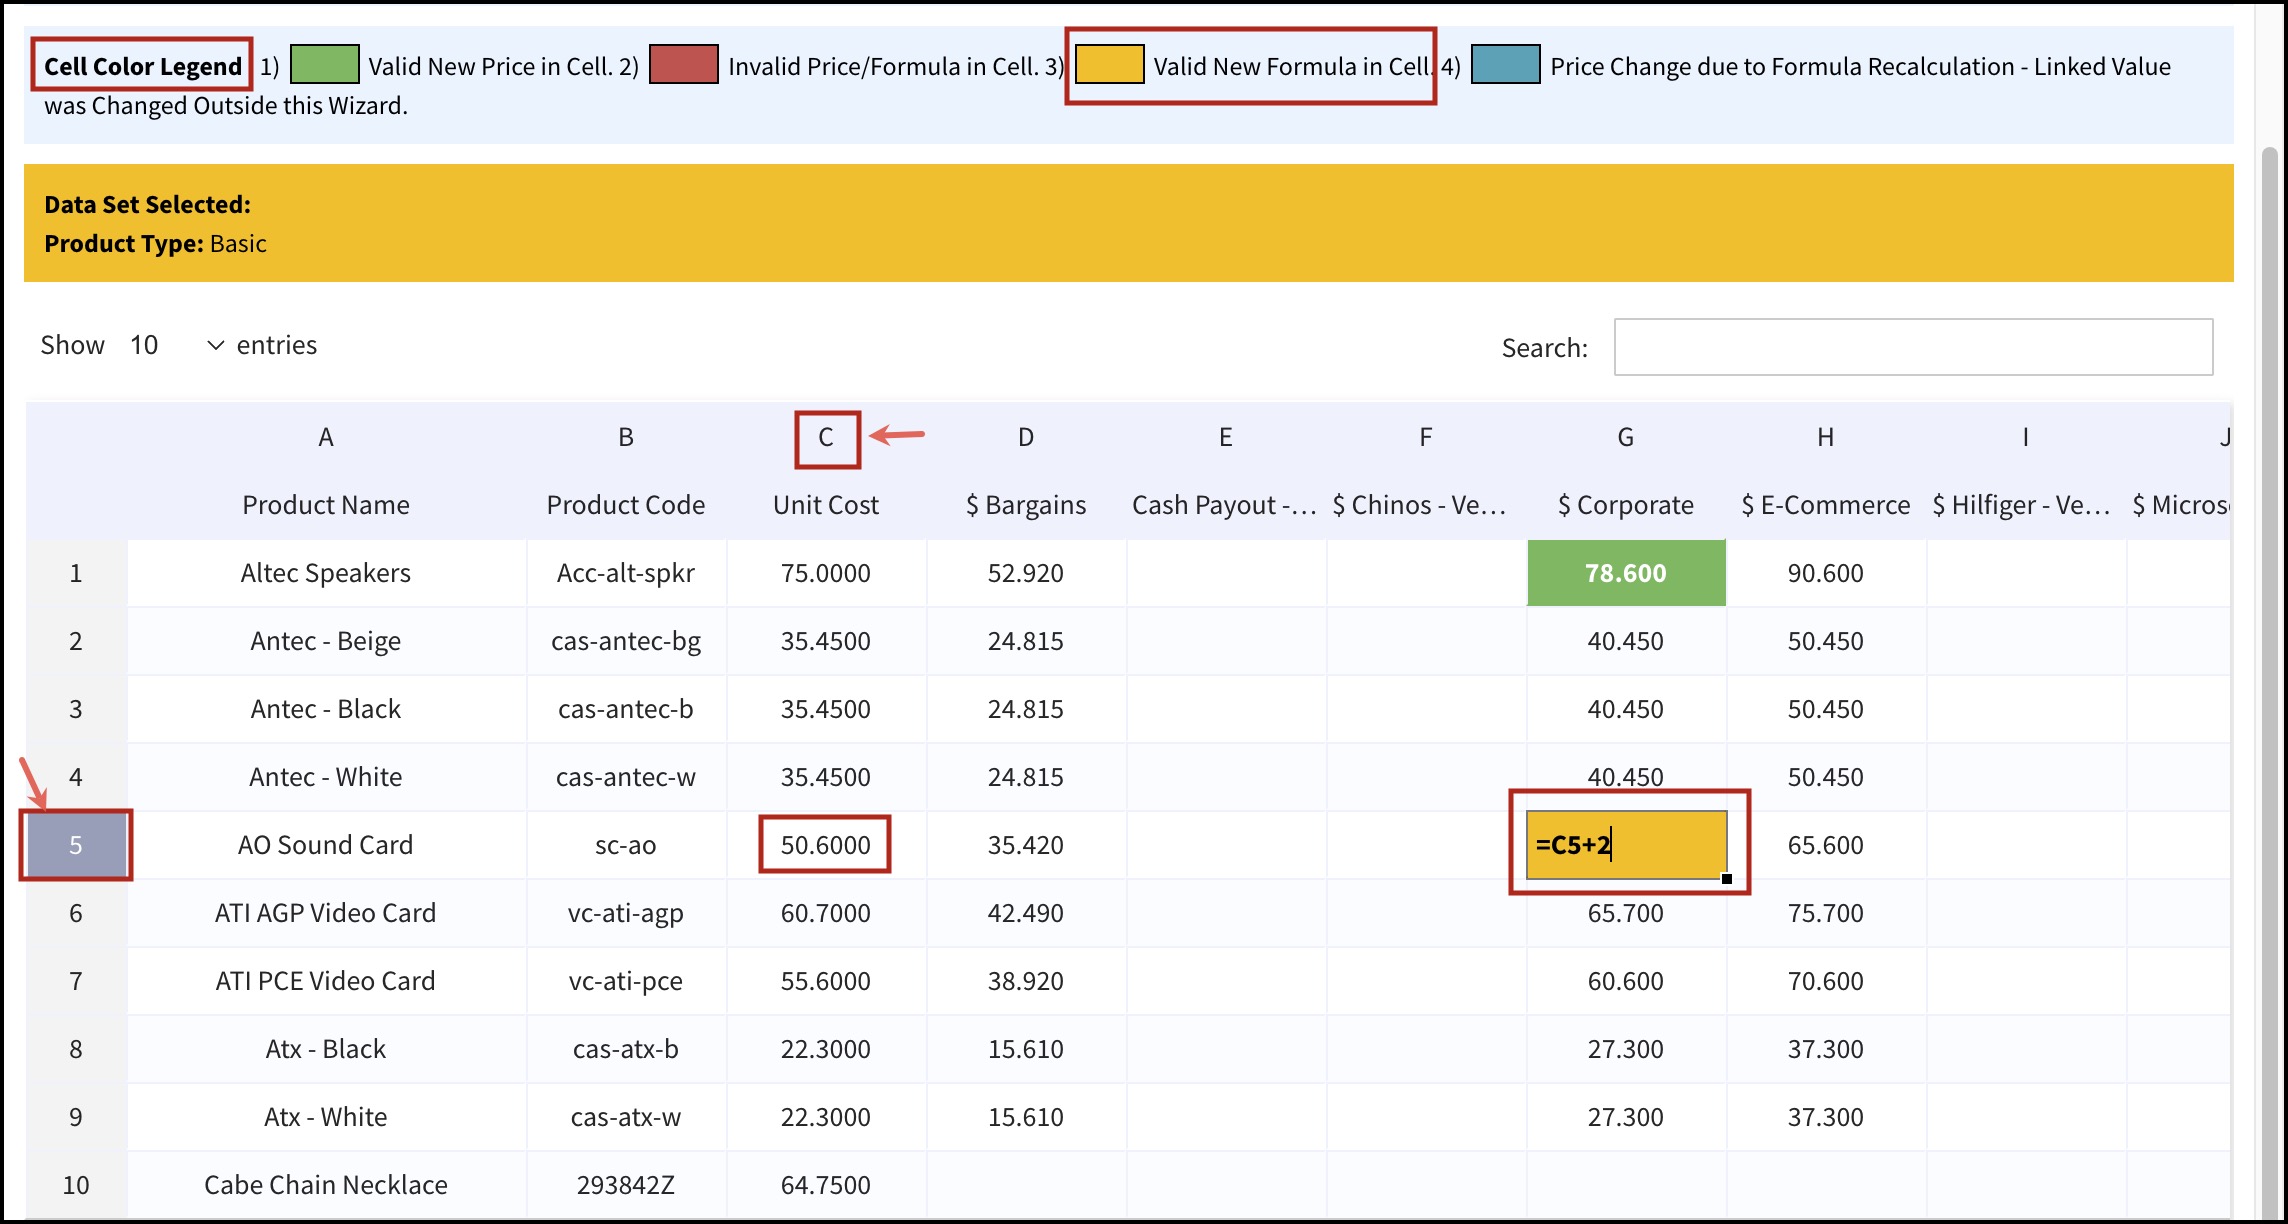Click Unit Cost 64.7500

(x=826, y=1185)
